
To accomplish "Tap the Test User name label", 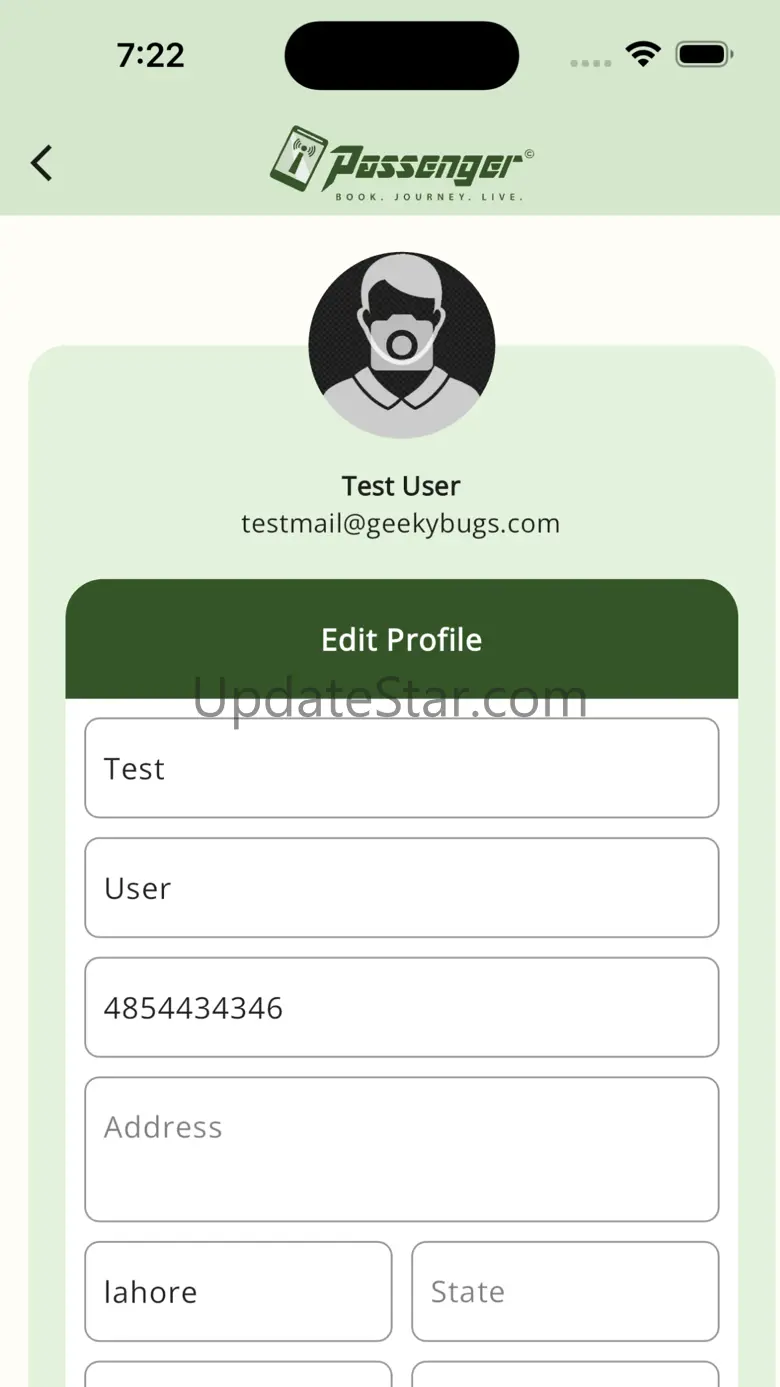I will 401,486.
